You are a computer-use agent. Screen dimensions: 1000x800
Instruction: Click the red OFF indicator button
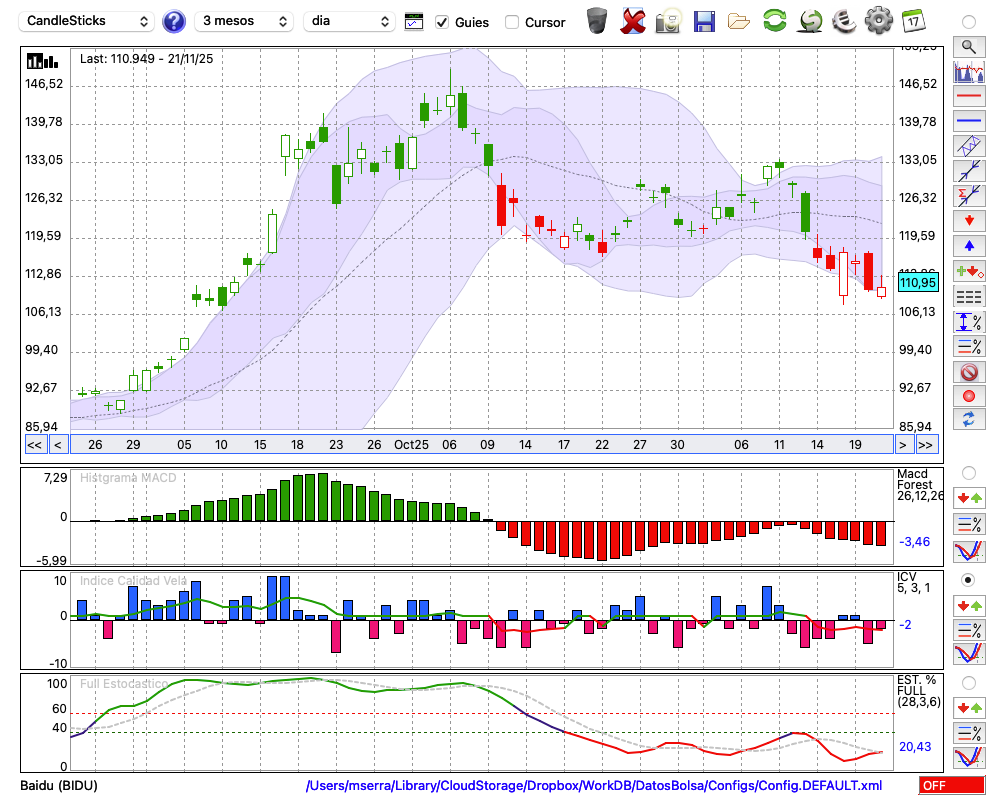[952, 786]
